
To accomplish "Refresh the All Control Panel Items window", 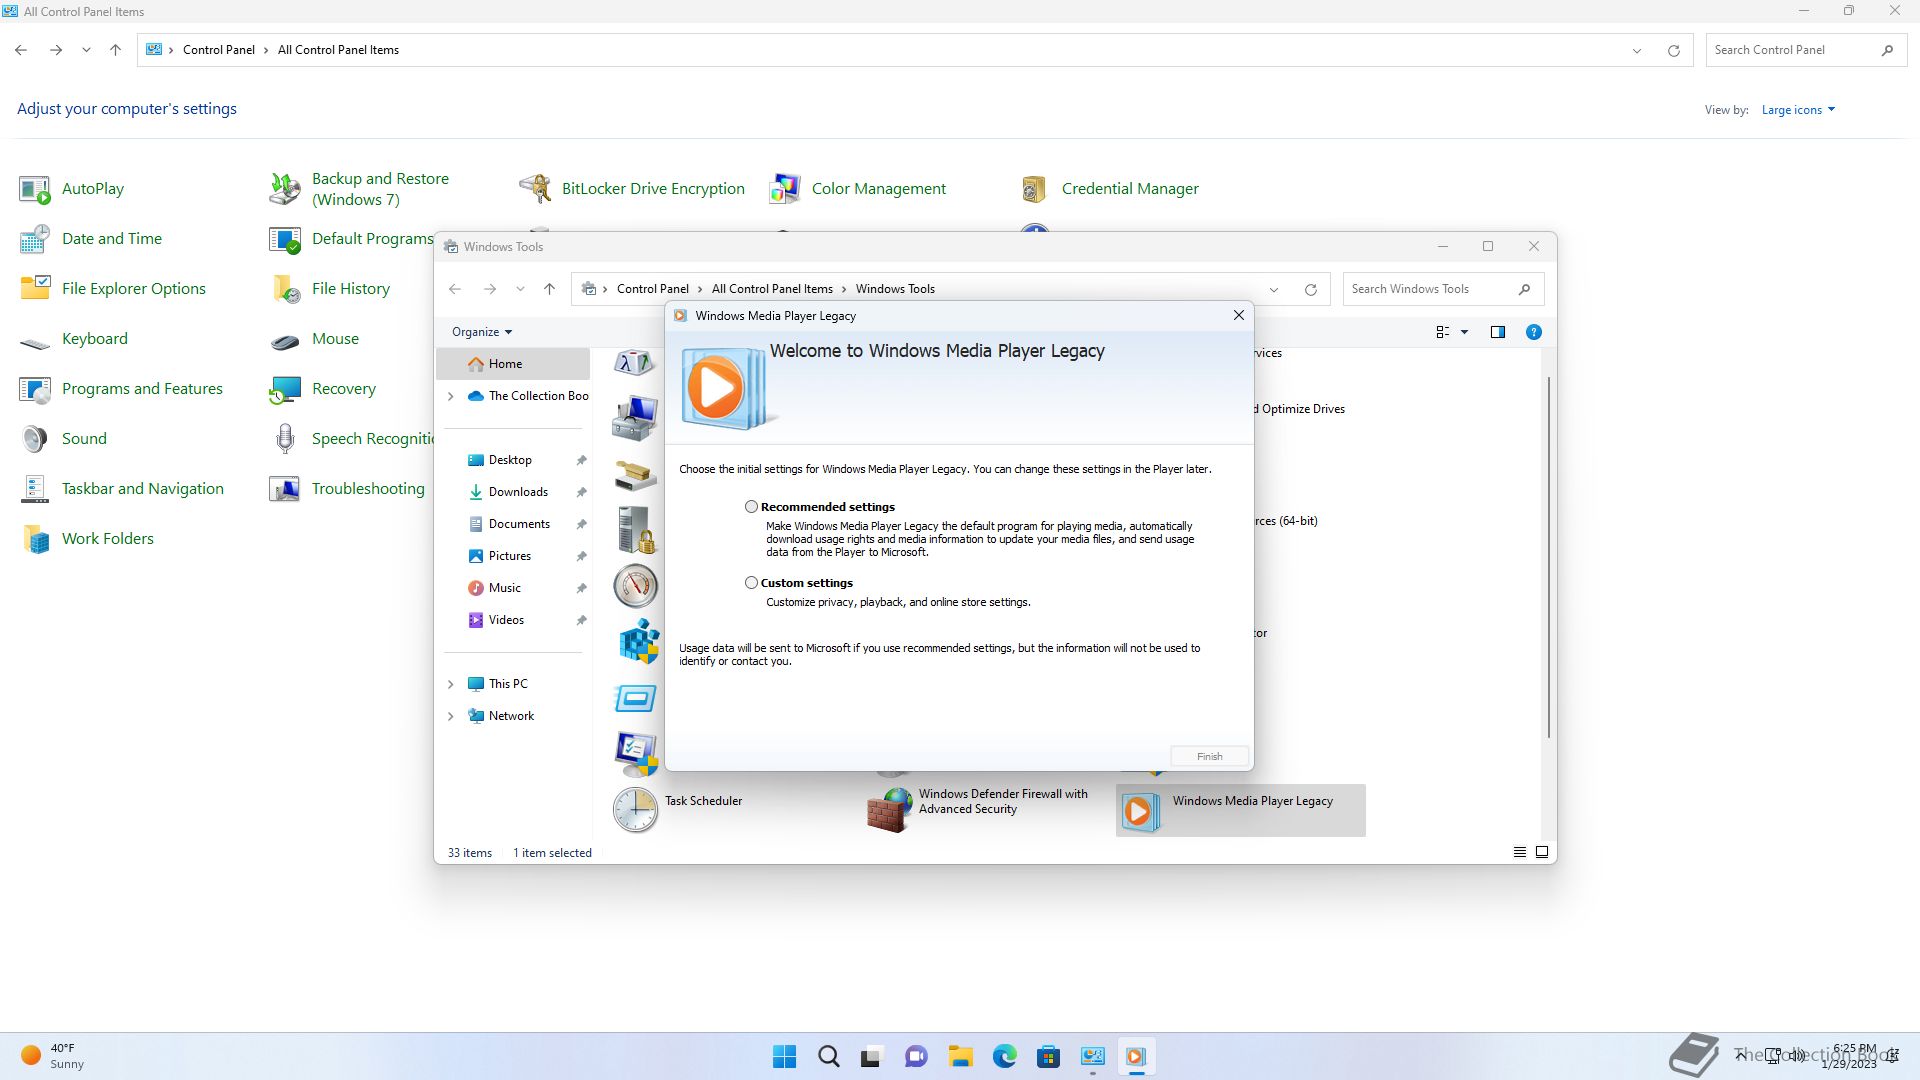I will pos(1673,50).
